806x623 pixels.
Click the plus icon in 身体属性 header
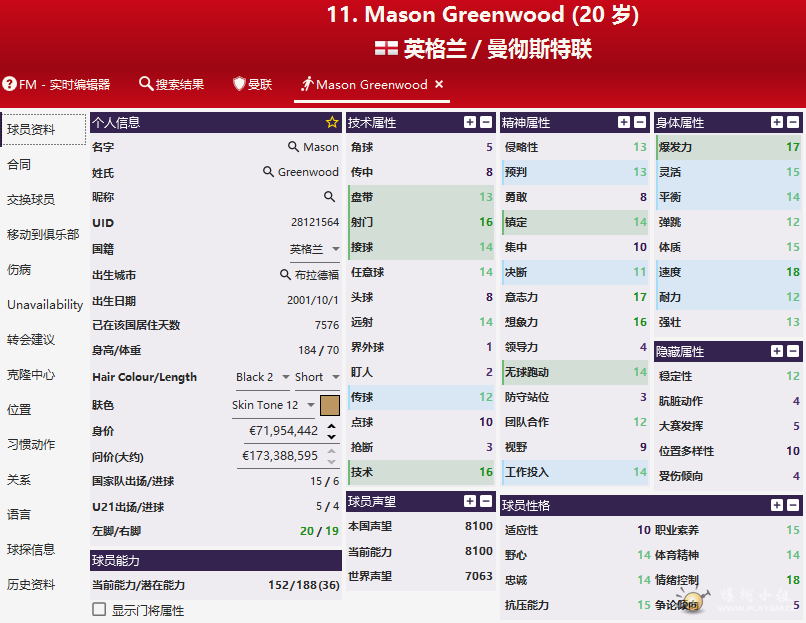tap(777, 122)
